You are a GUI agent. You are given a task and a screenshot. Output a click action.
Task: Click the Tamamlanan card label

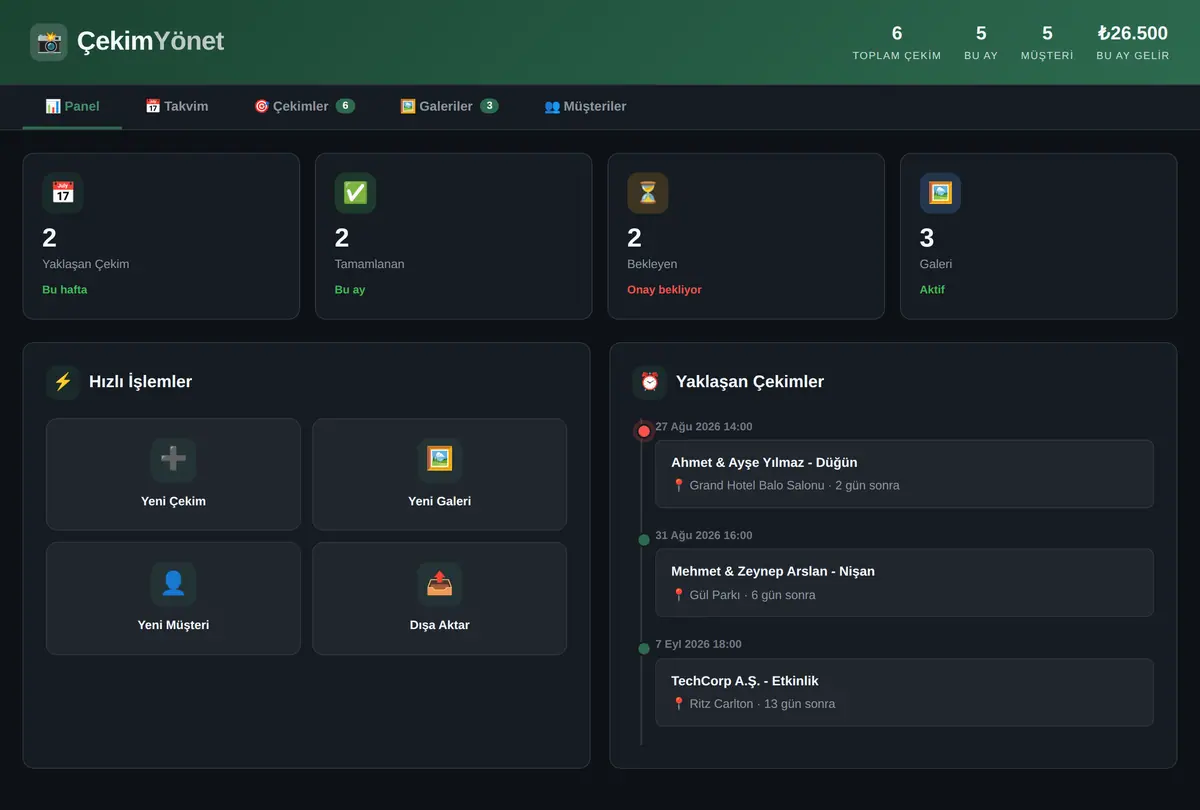pyautogui.click(x=369, y=265)
